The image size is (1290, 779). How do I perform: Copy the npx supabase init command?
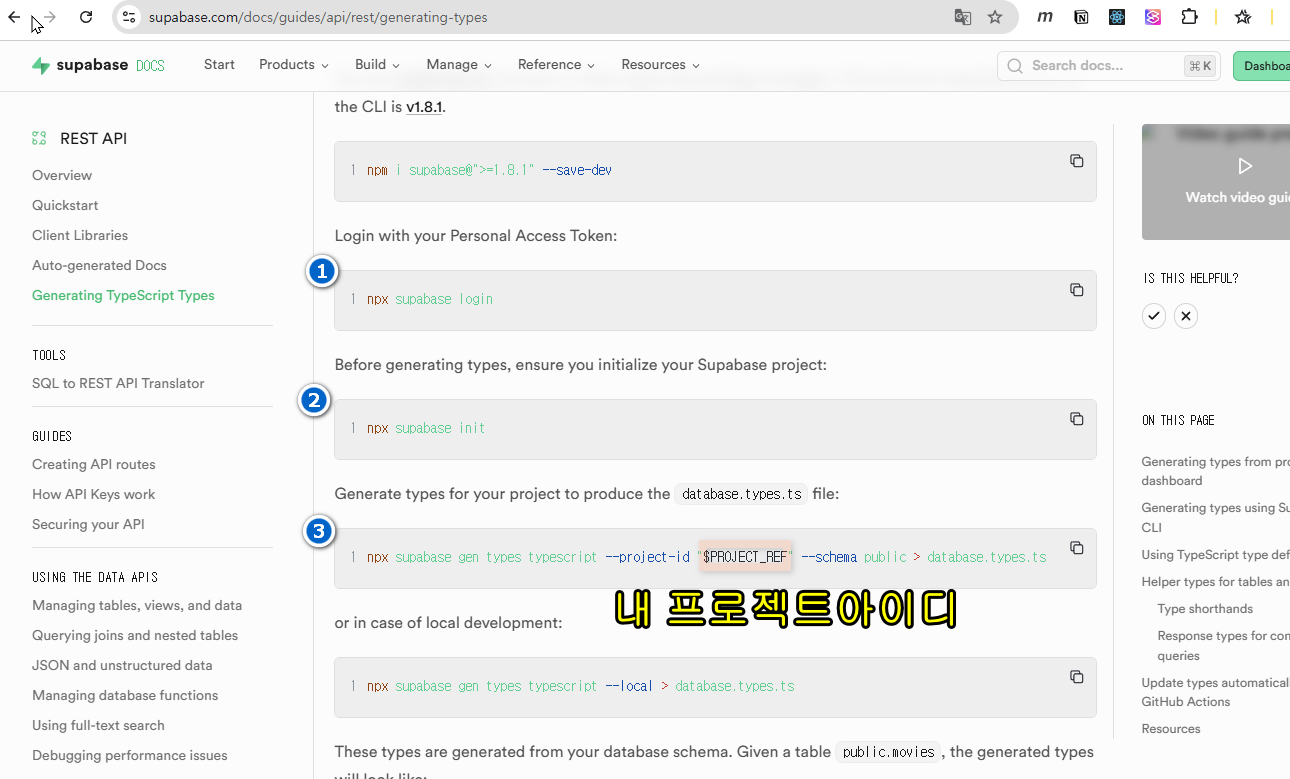(1076, 419)
